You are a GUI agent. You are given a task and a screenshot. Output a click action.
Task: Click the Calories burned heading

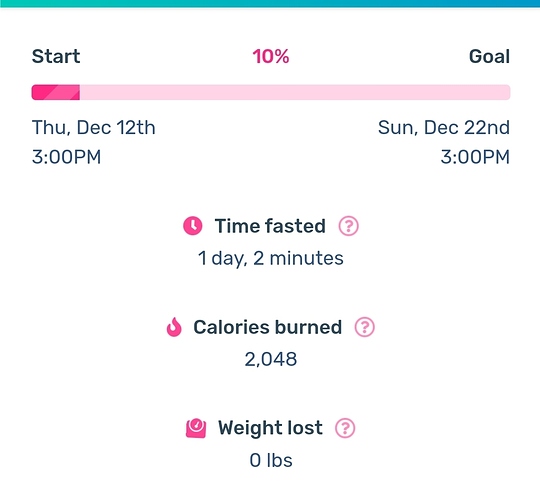point(268,327)
